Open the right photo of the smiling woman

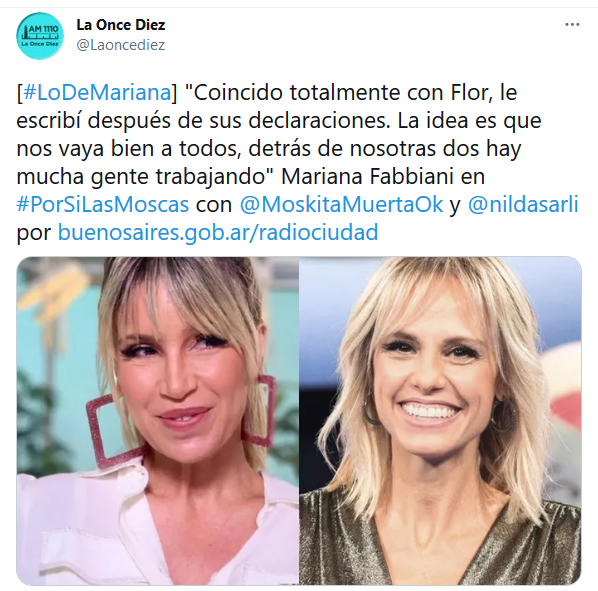(x=440, y=421)
